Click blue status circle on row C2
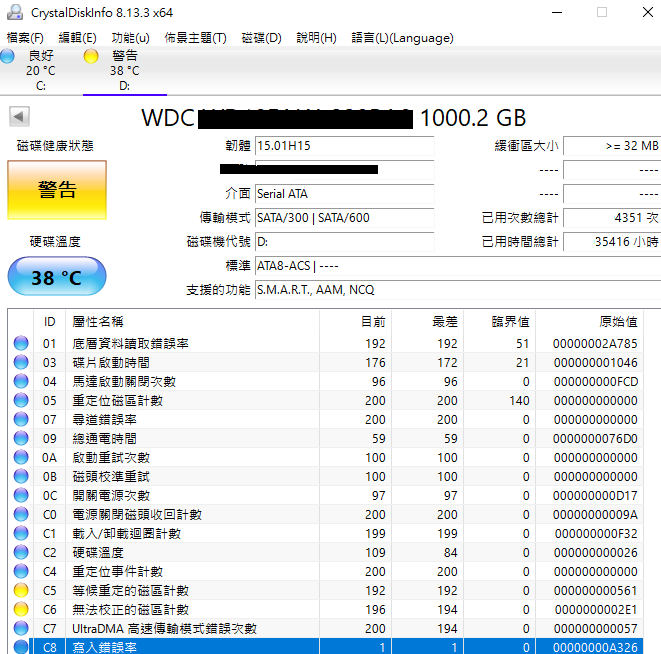 [21, 552]
